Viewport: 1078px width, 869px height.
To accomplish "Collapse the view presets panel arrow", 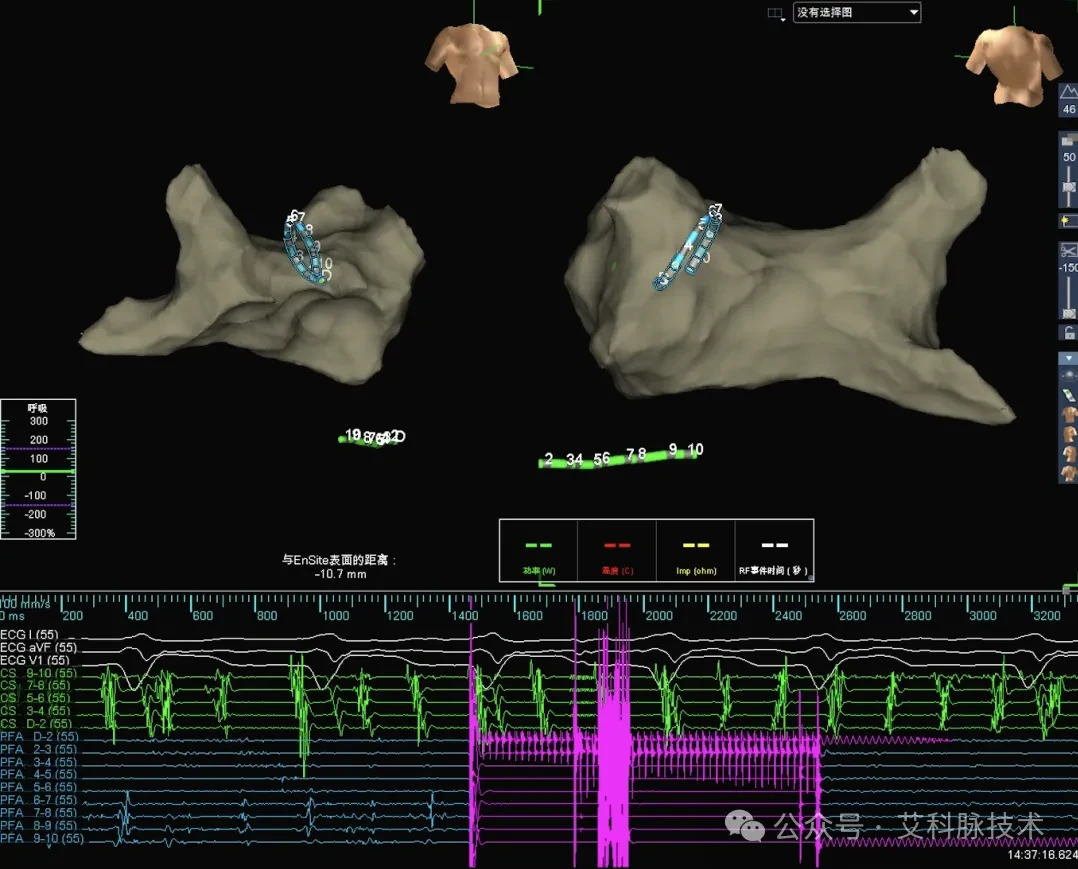I will click(x=1068, y=359).
